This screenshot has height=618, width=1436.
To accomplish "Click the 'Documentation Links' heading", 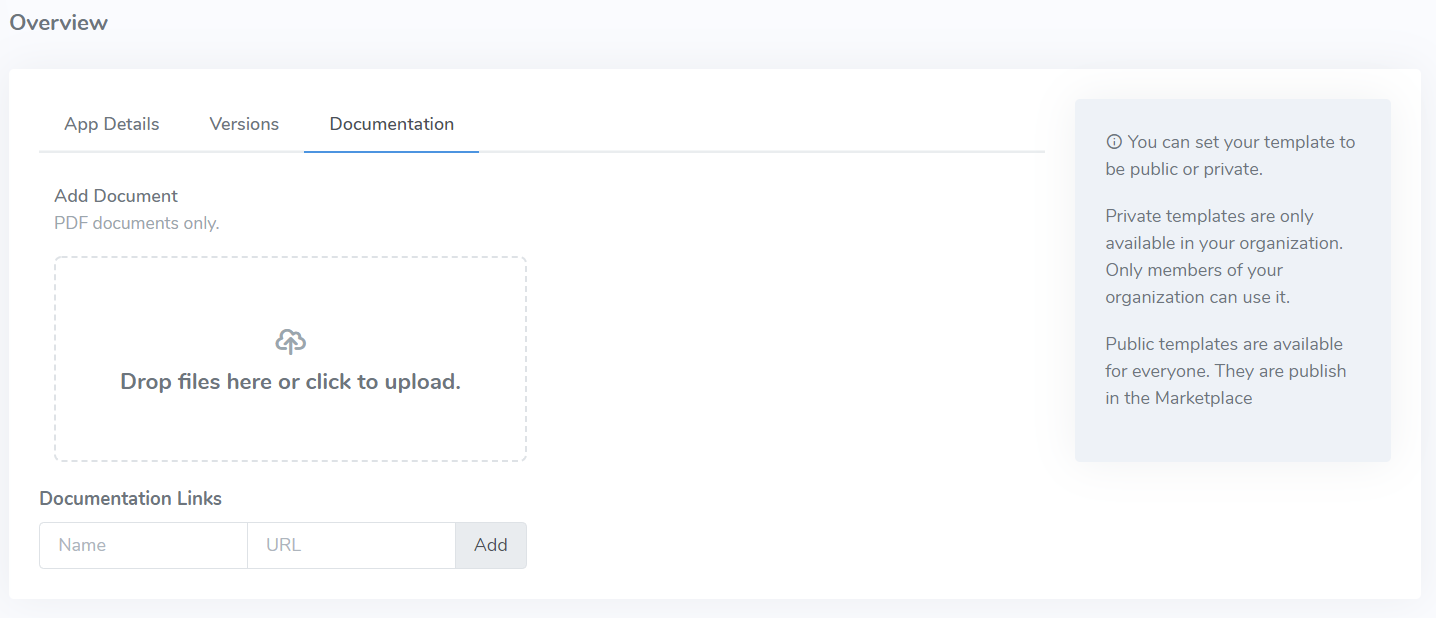I will tap(131, 498).
